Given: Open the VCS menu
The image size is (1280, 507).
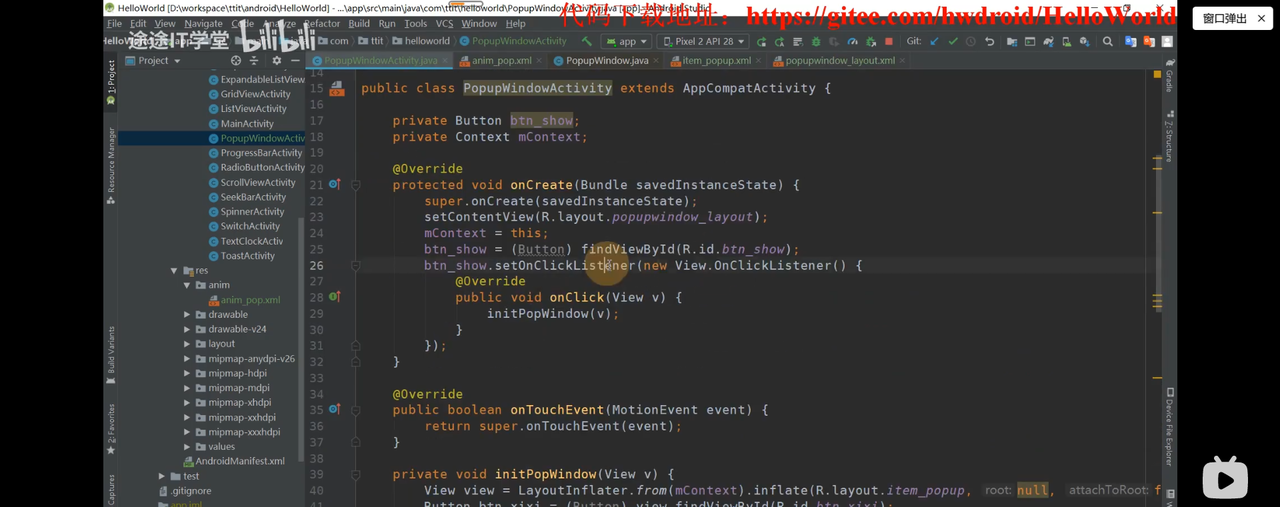Looking at the screenshot, I should pyautogui.click(x=444, y=24).
